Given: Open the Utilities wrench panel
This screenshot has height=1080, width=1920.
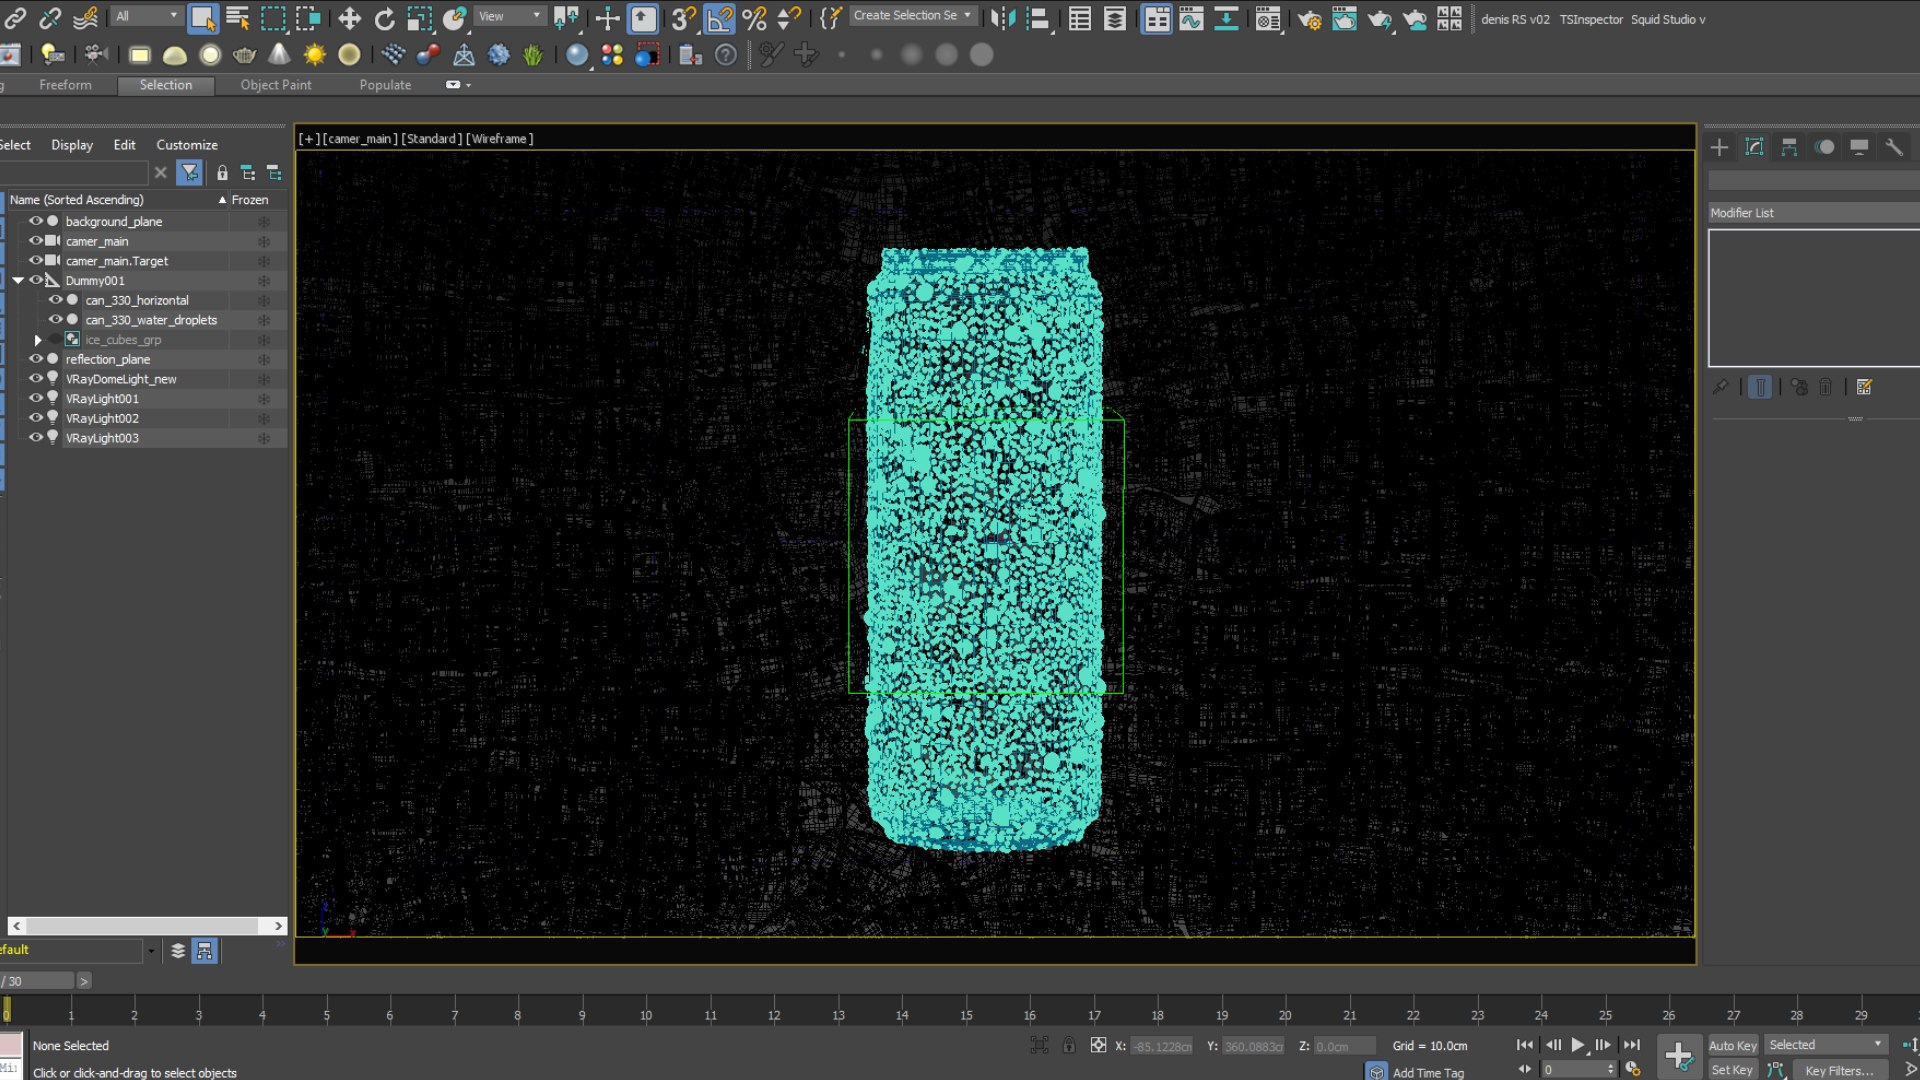Looking at the screenshot, I should pos(1893,147).
